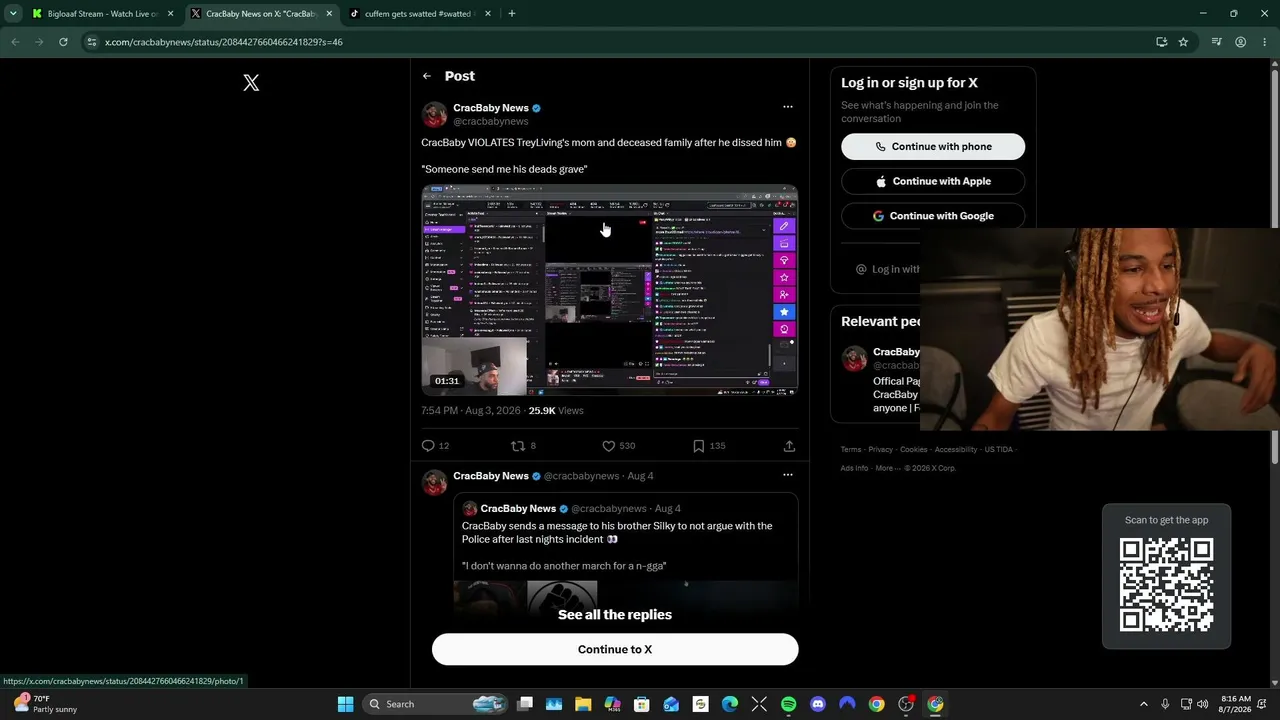Open CracBaby News avatar on main post
This screenshot has height=720, width=1280.
pyautogui.click(x=434, y=114)
